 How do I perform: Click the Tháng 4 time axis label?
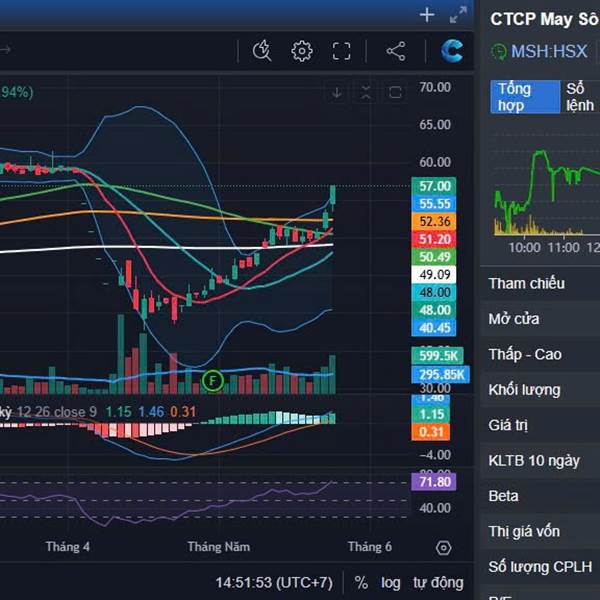coord(67,546)
